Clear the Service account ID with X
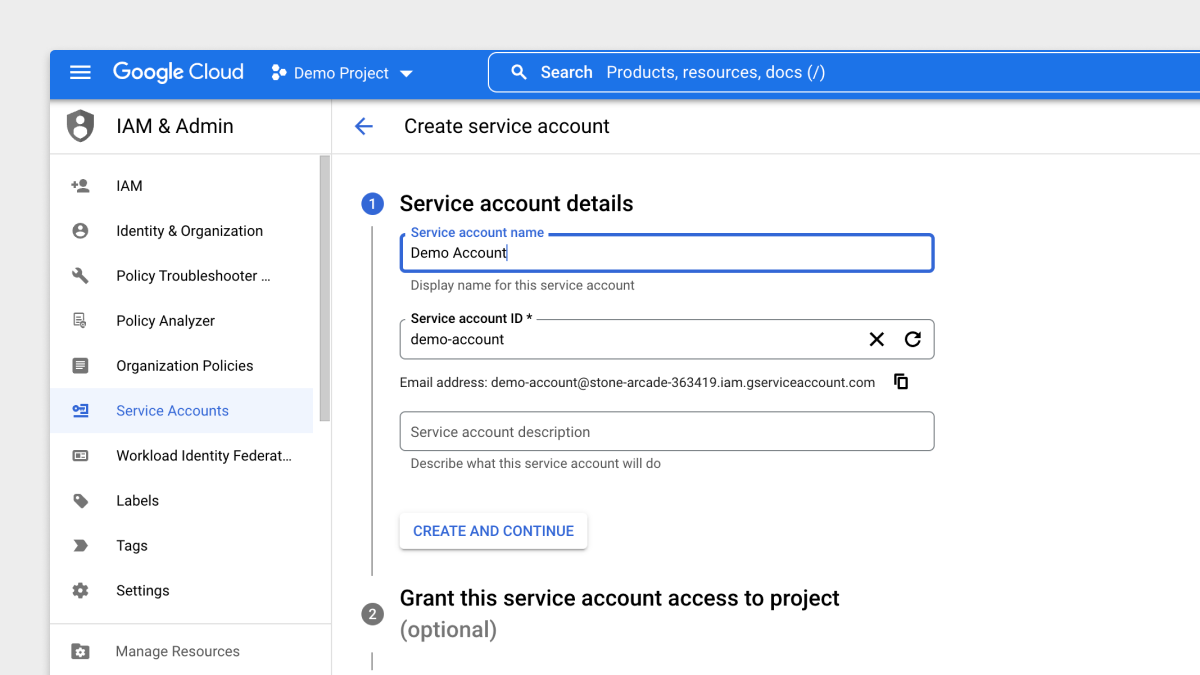Image resolution: width=1200 pixels, height=675 pixels. click(877, 339)
